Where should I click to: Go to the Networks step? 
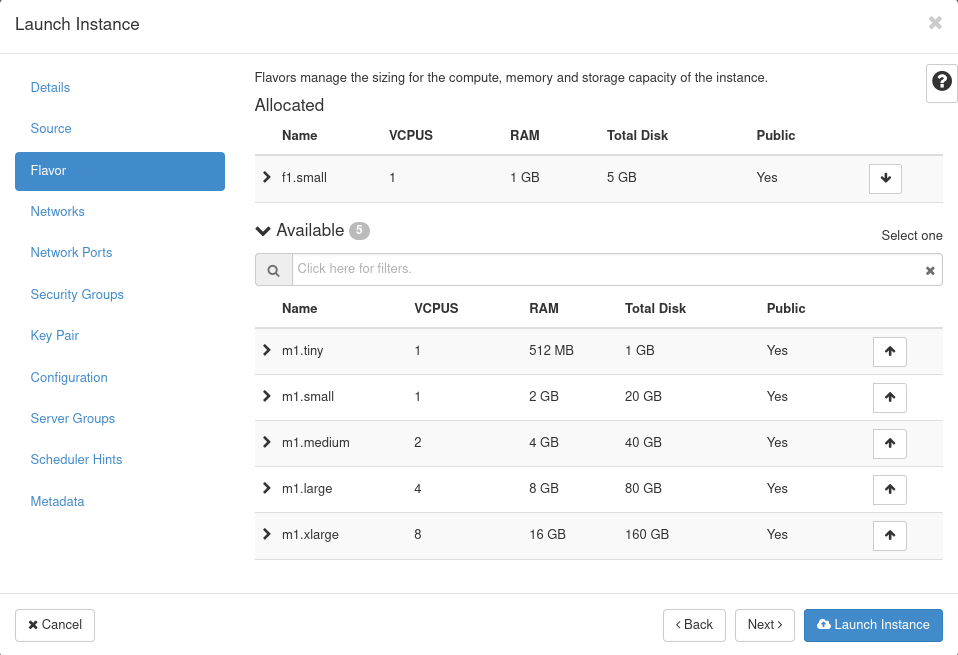[57, 211]
